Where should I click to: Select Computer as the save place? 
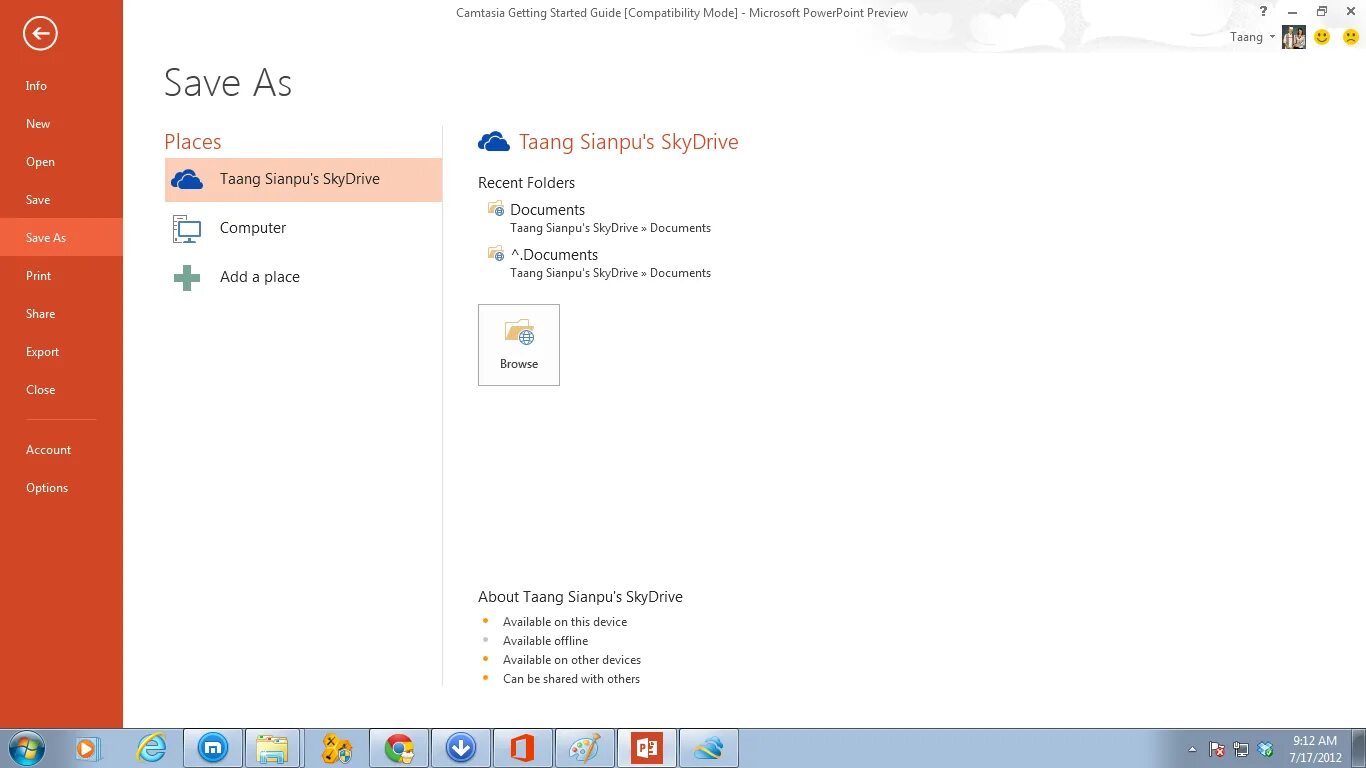(x=303, y=228)
